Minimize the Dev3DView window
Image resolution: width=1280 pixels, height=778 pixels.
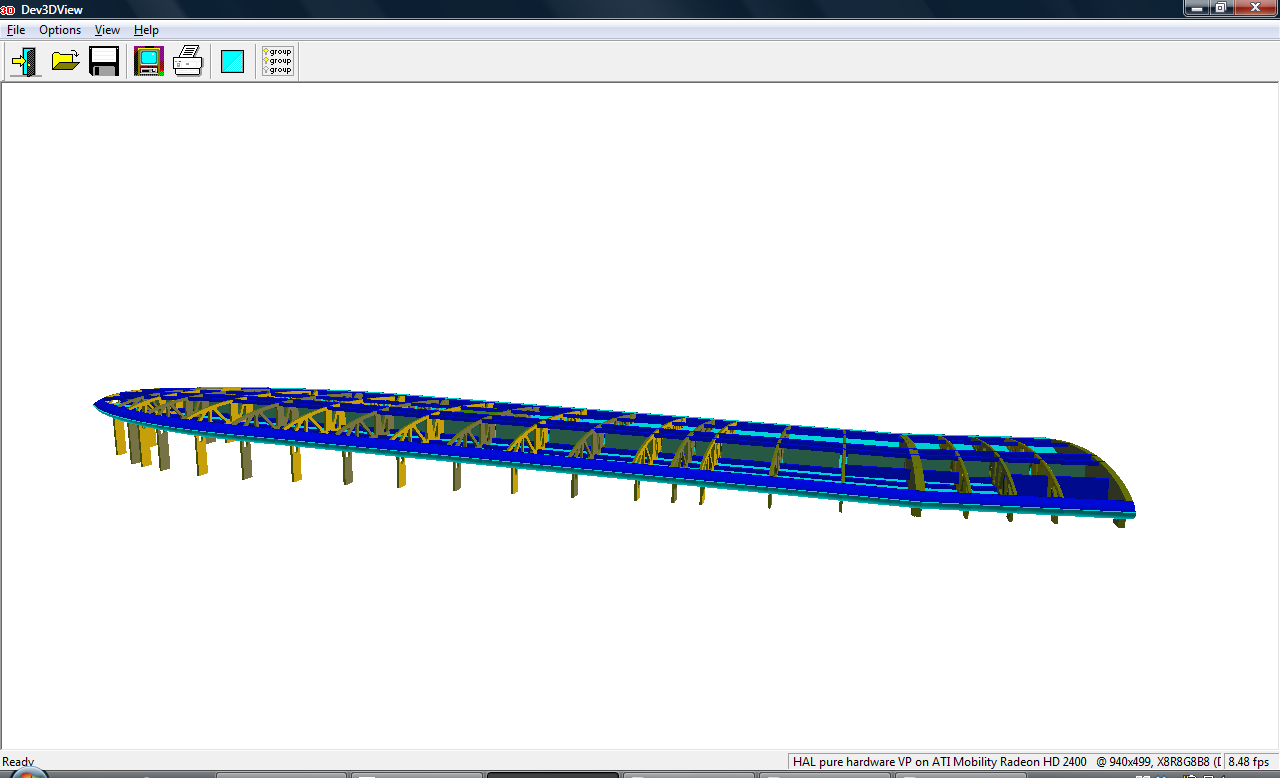pos(1197,8)
